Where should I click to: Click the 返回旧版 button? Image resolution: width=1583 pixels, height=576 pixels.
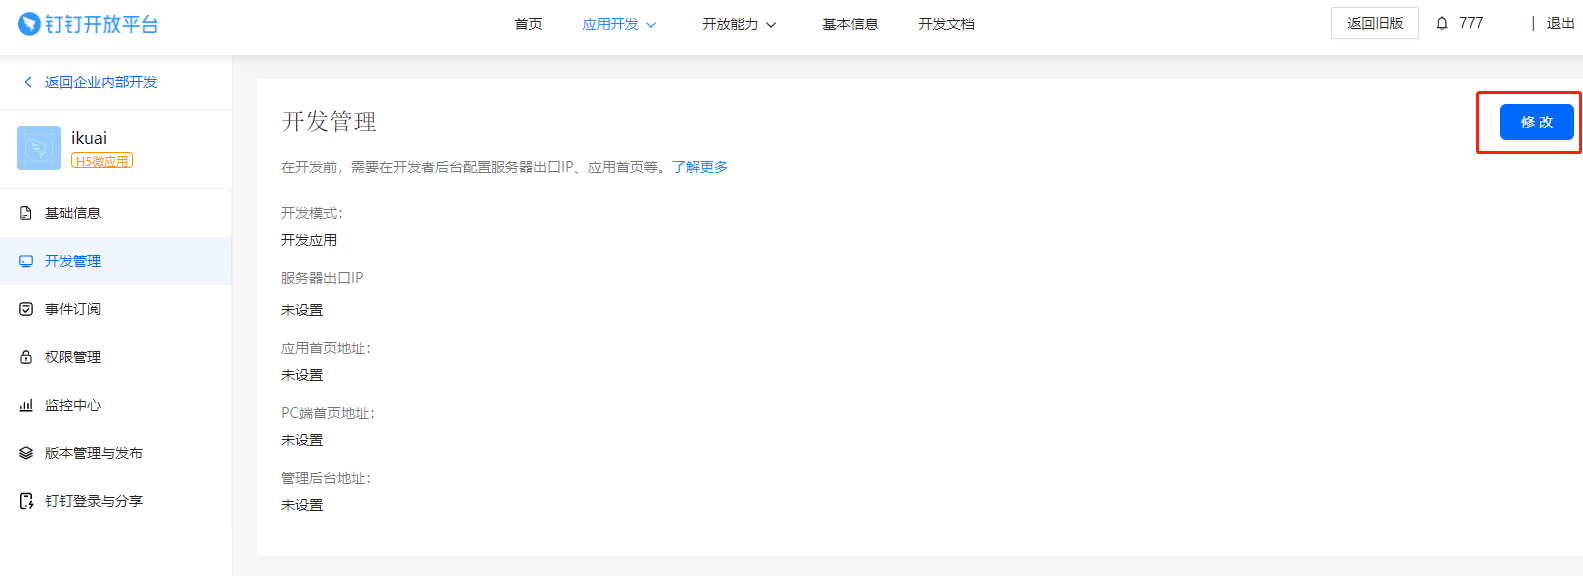point(1375,23)
